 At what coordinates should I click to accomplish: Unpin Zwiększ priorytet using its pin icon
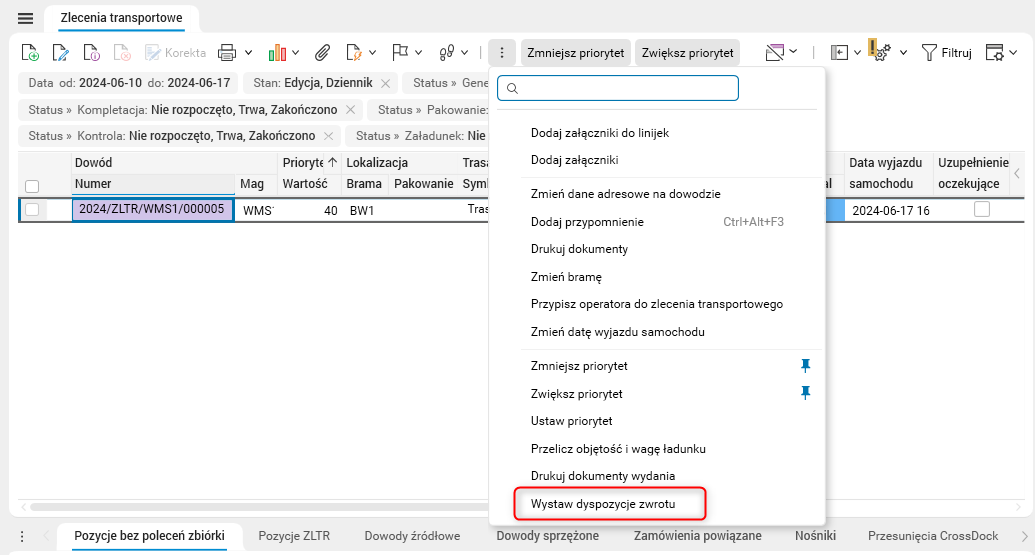[x=805, y=393]
